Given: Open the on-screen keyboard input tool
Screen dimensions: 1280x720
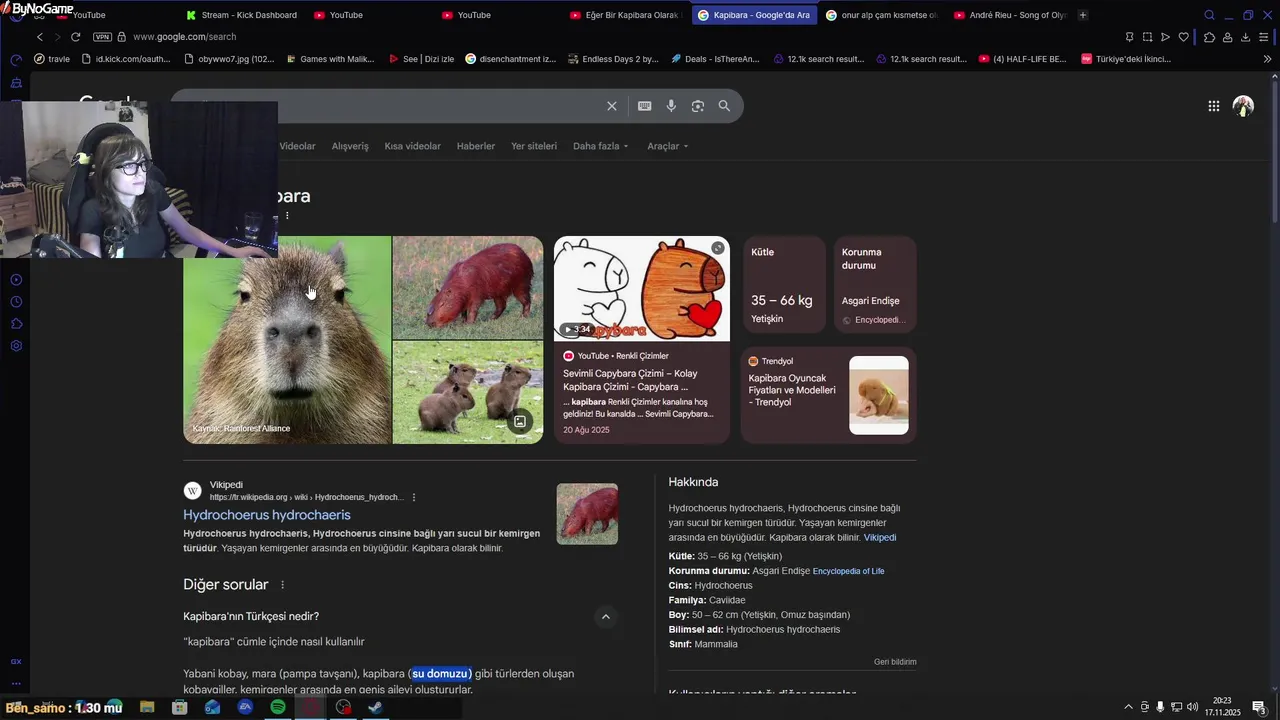Looking at the screenshot, I should coord(645,106).
